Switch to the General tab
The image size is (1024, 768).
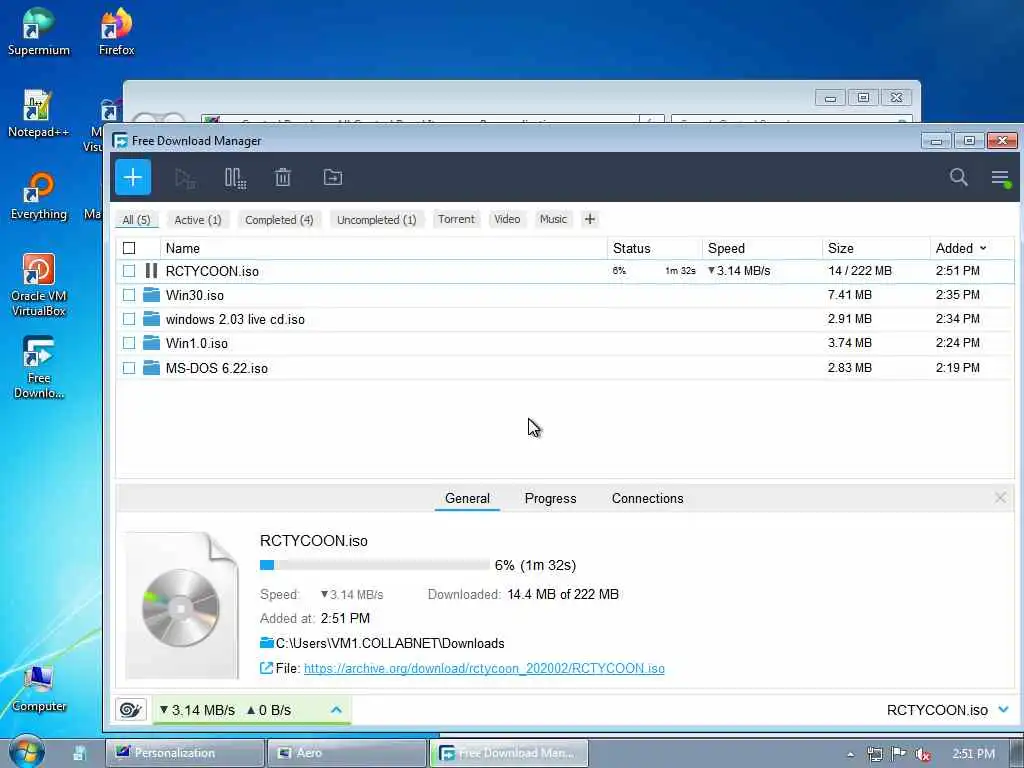point(467,498)
